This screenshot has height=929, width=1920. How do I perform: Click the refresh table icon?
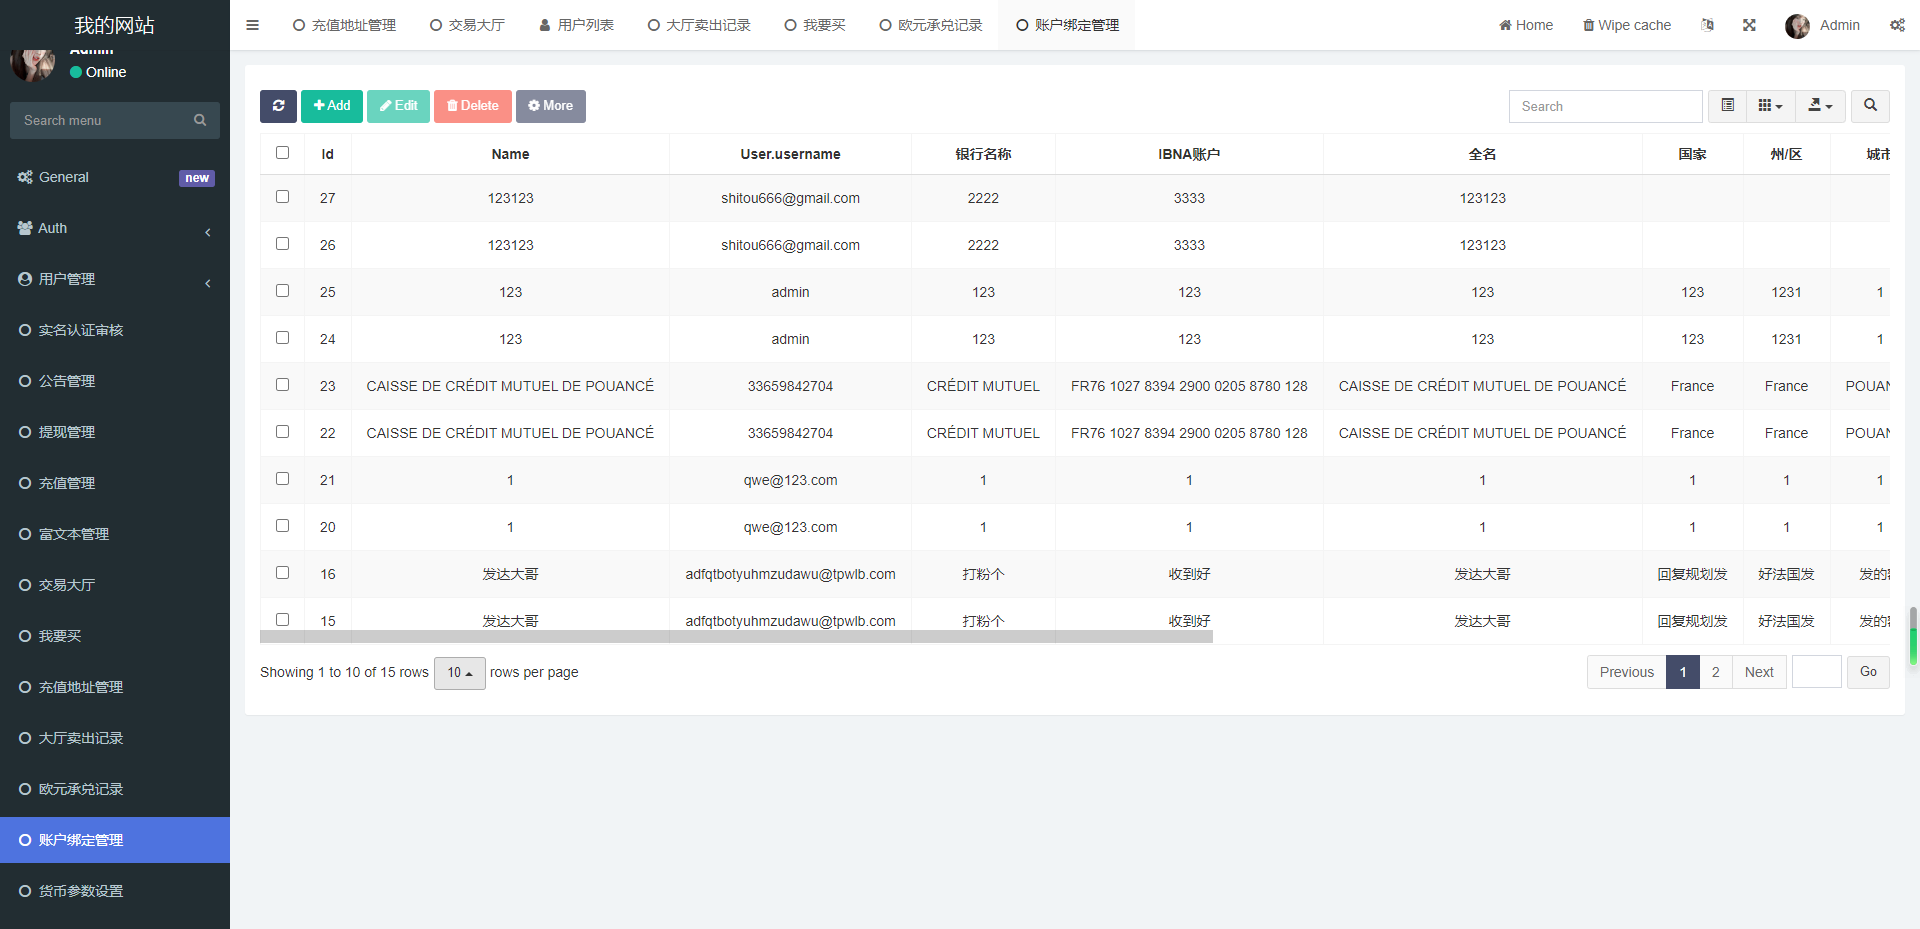coord(278,106)
